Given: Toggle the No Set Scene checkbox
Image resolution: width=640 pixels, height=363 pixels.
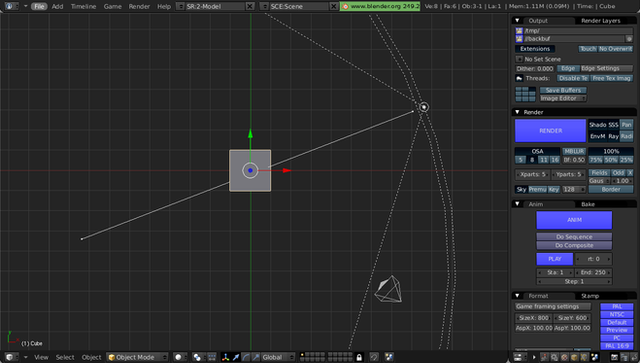Looking at the screenshot, I should click(519, 59).
